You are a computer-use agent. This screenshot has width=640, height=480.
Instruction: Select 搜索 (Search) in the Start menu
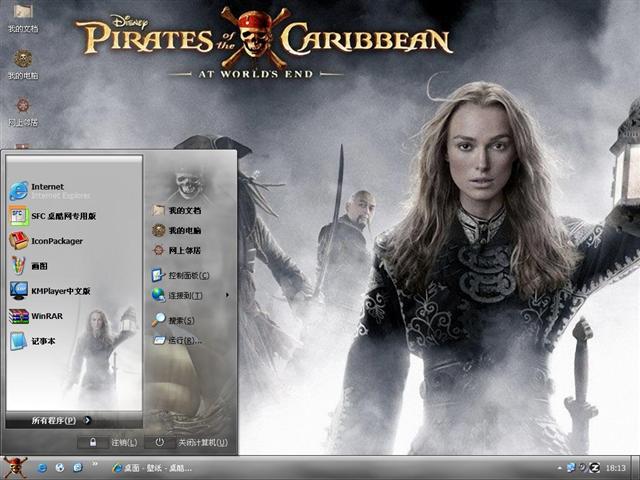click(x=181, y=320)
